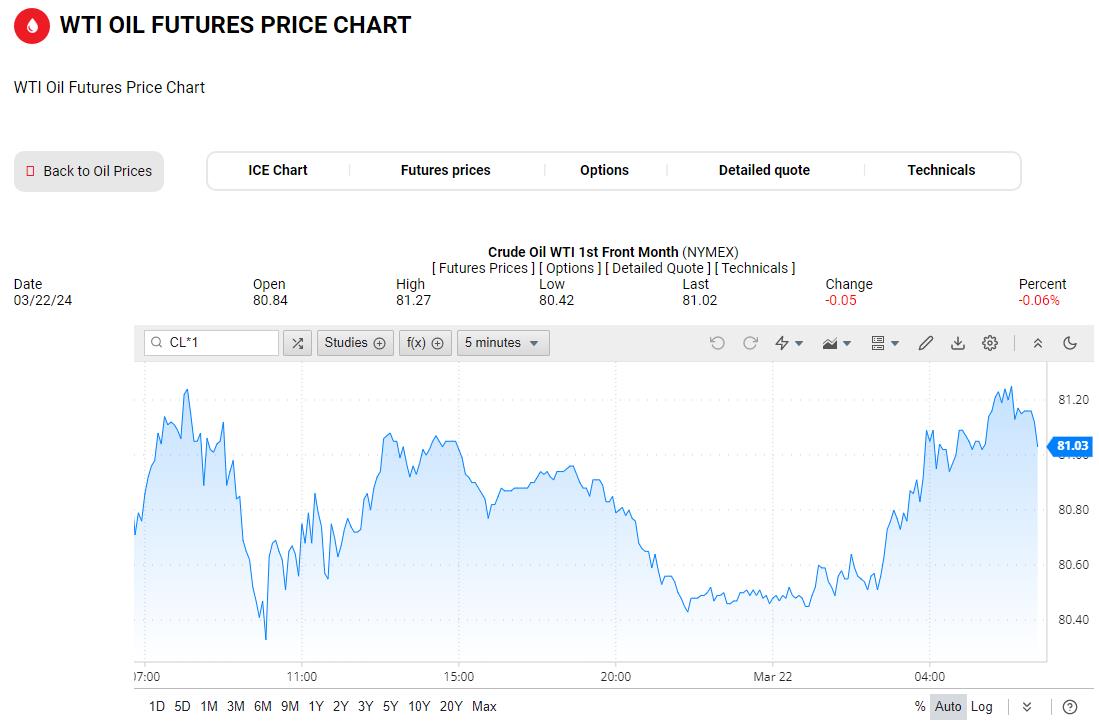Open chart settings gear icon
This screenshot has height=727, width=1099.
[x=990, y=343]
